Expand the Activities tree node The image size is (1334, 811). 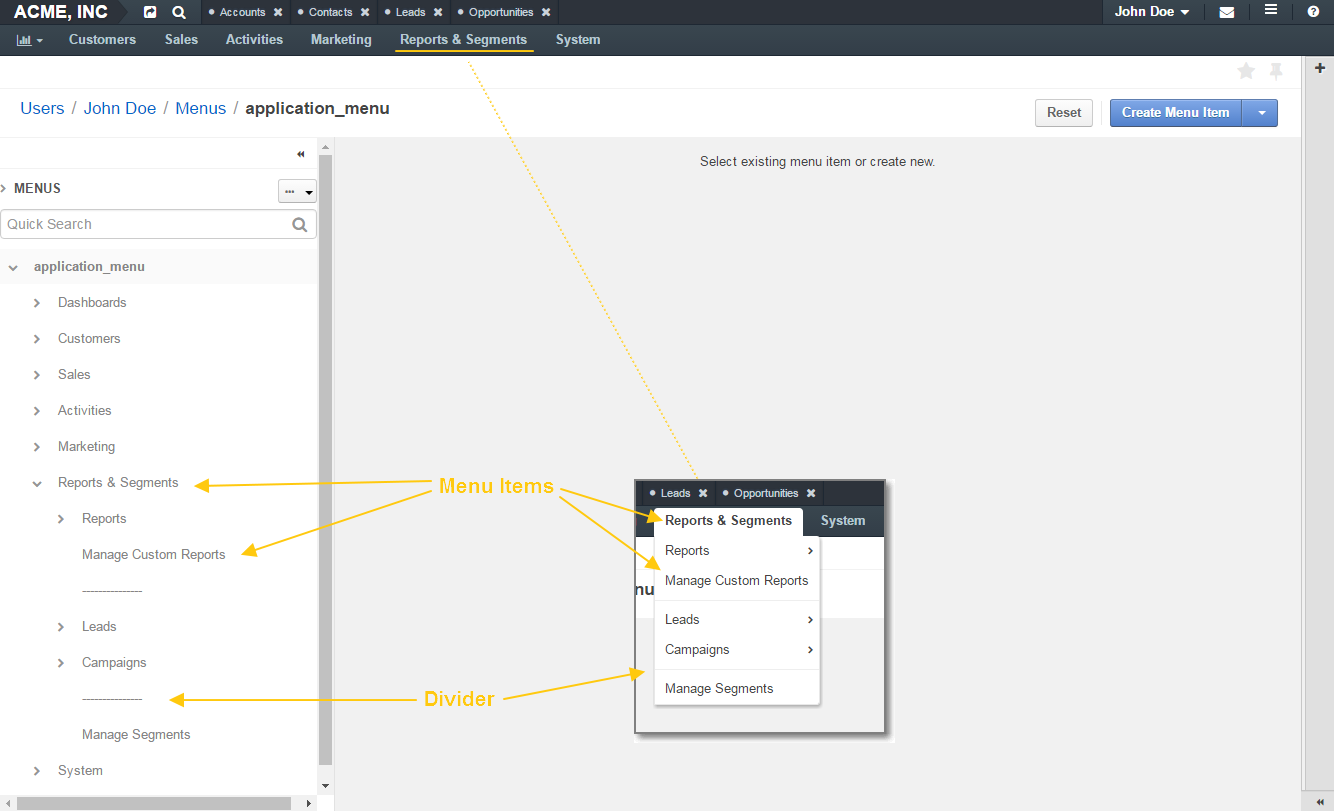(x=36, y=411)
